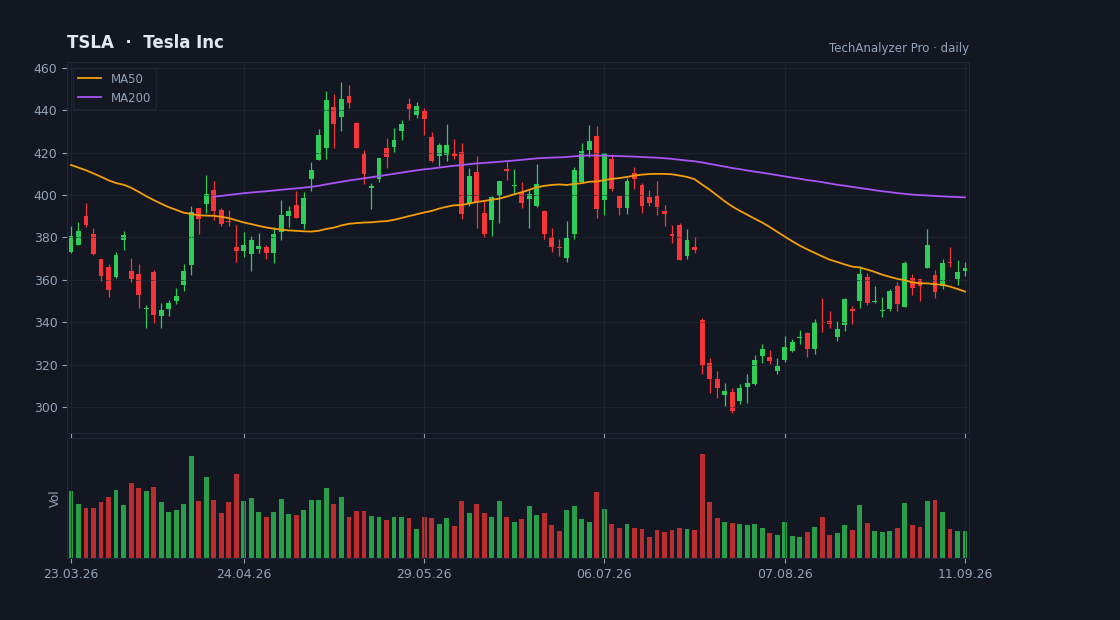This screenshot has width=1120, height=620.
Task: Click the 320 price axis label
Action: pyautogui.click(x=45, y=366)
